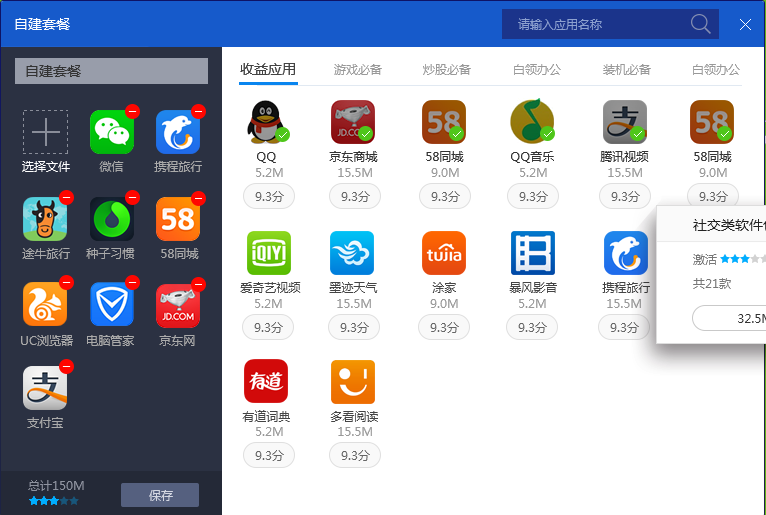Click the 9.3分 score button under 京东商城
The width and height of the screenshot is (766, 515).
(x=355, y=196)
